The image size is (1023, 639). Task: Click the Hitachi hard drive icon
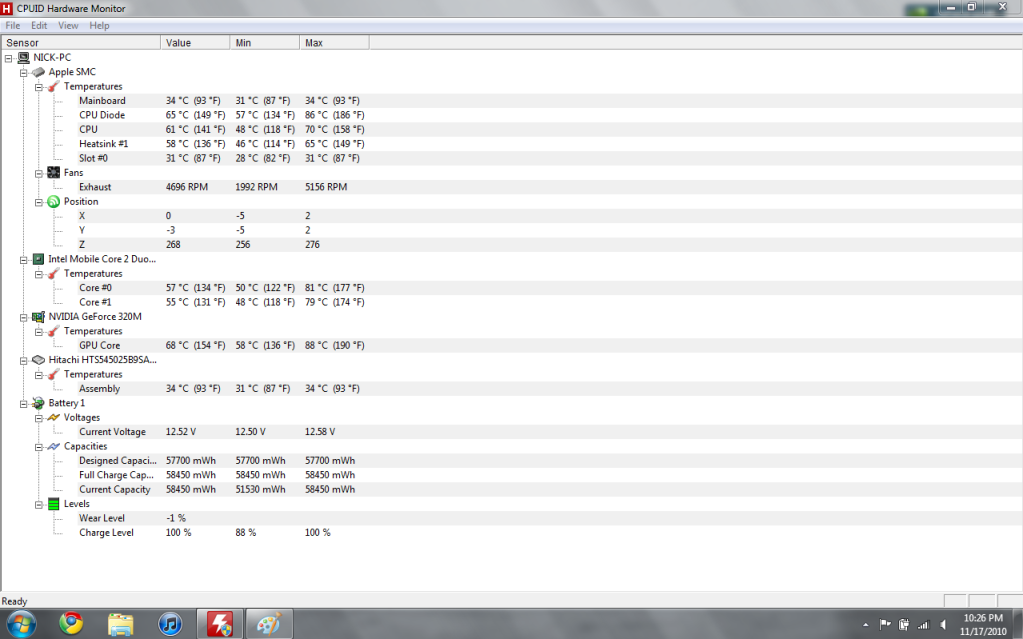click(38, 360)
